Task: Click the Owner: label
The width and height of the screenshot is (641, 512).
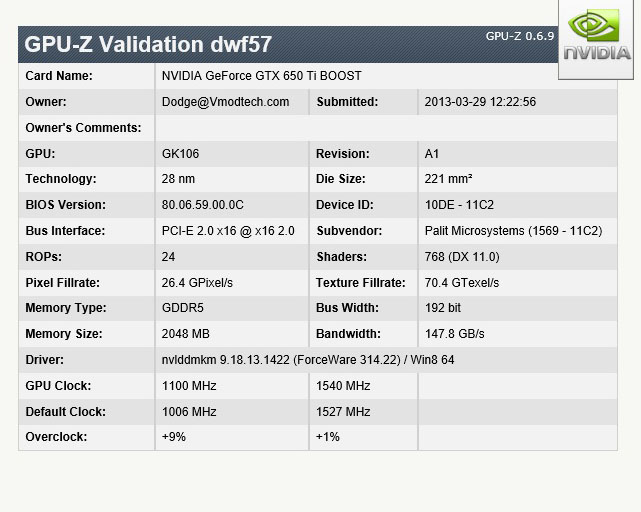Action: pyautogui.click(x=46, y=102)
